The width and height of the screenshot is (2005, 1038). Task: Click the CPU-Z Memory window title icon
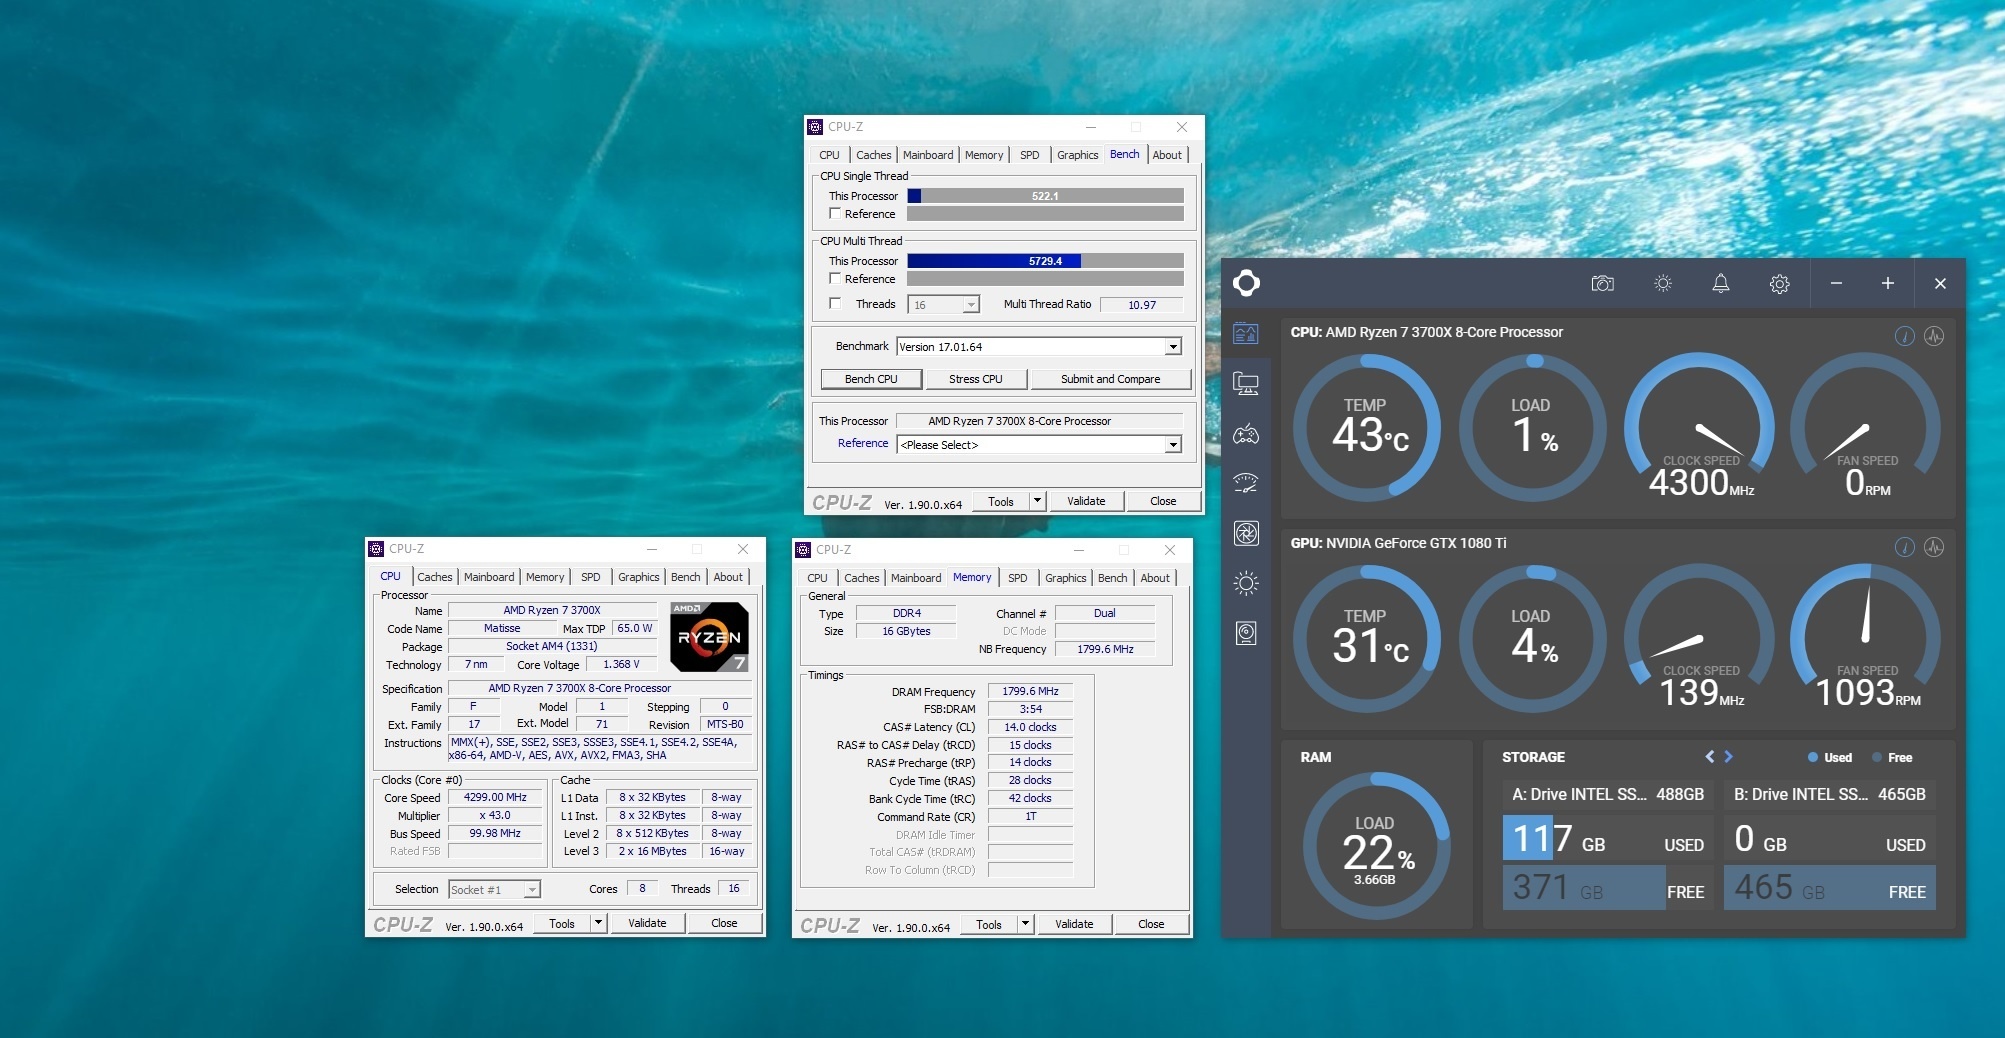pyautogui.click(x=803, y=550)
